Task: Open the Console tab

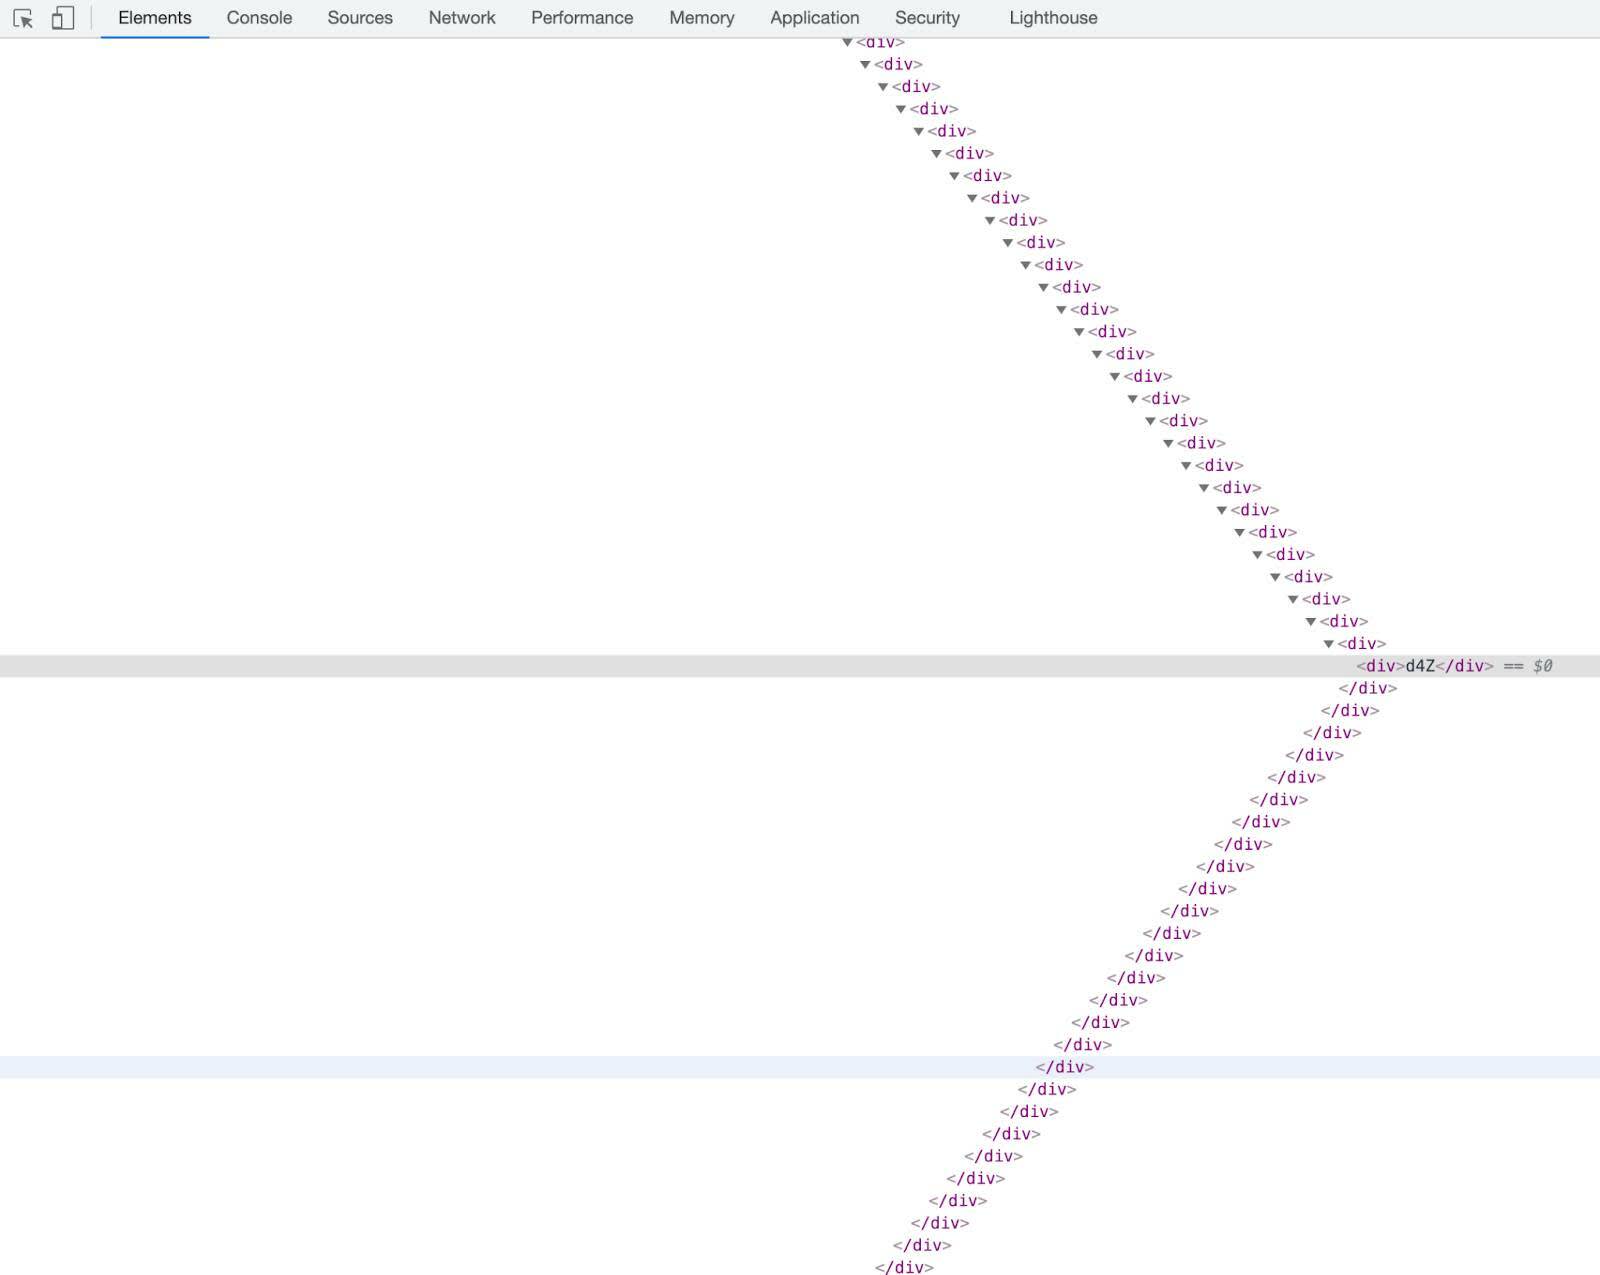Action: point(259,18)
